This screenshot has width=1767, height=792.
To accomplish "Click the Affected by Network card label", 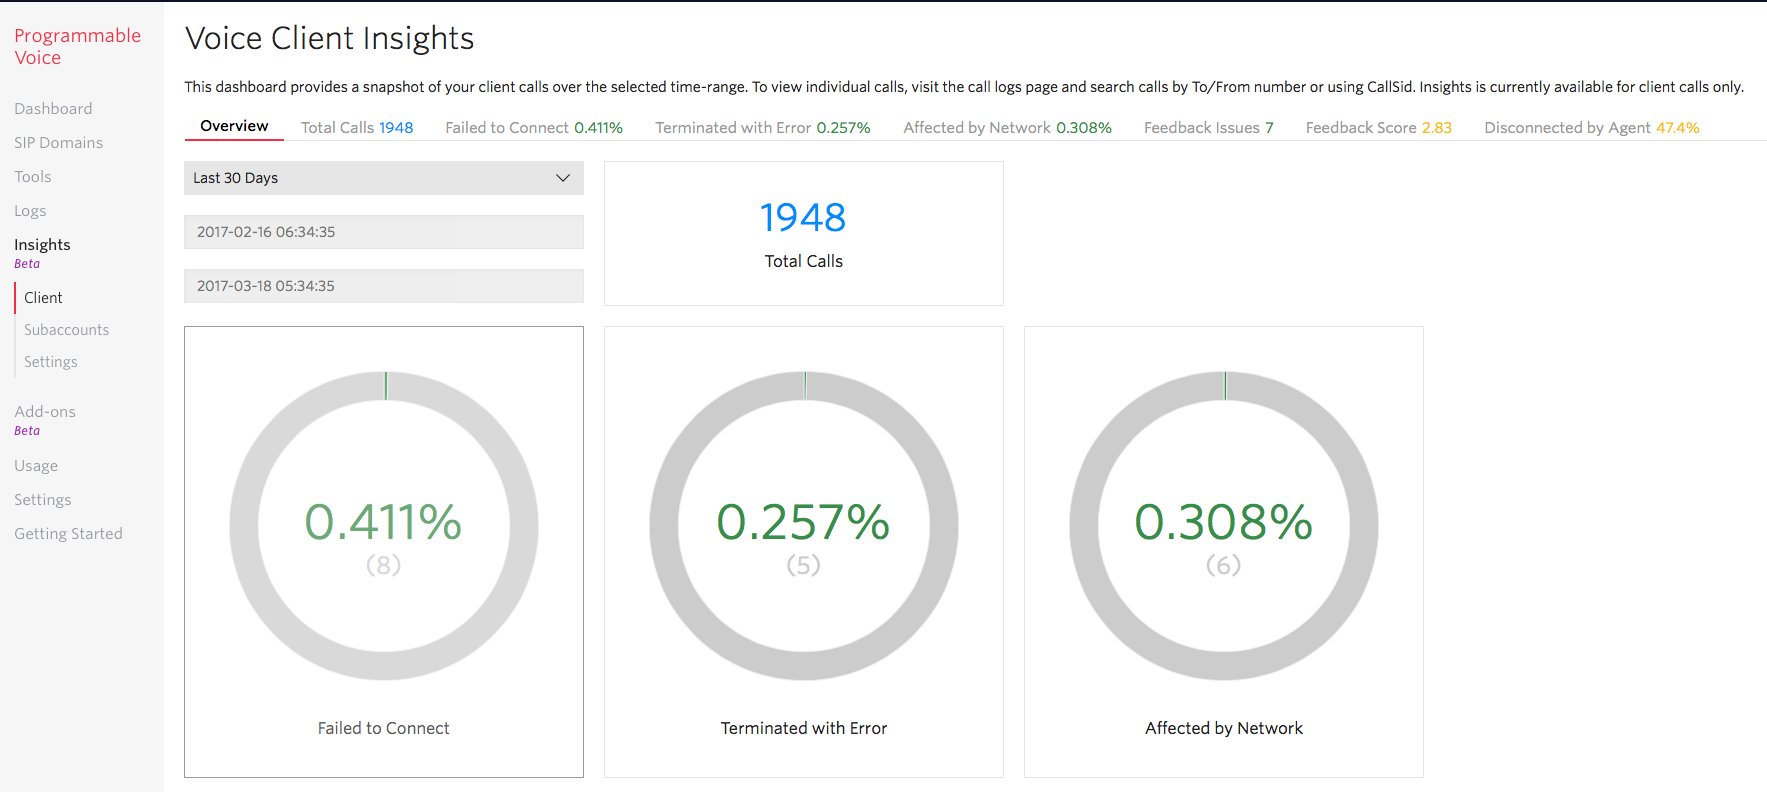I will [x=1224, y=728].
